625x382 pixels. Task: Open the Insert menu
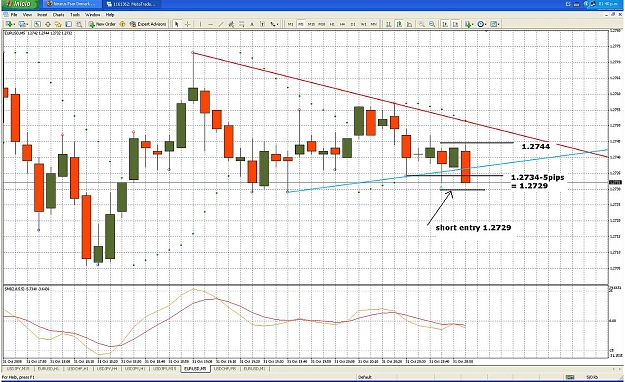pyautogui.click(x=42, y=15)
